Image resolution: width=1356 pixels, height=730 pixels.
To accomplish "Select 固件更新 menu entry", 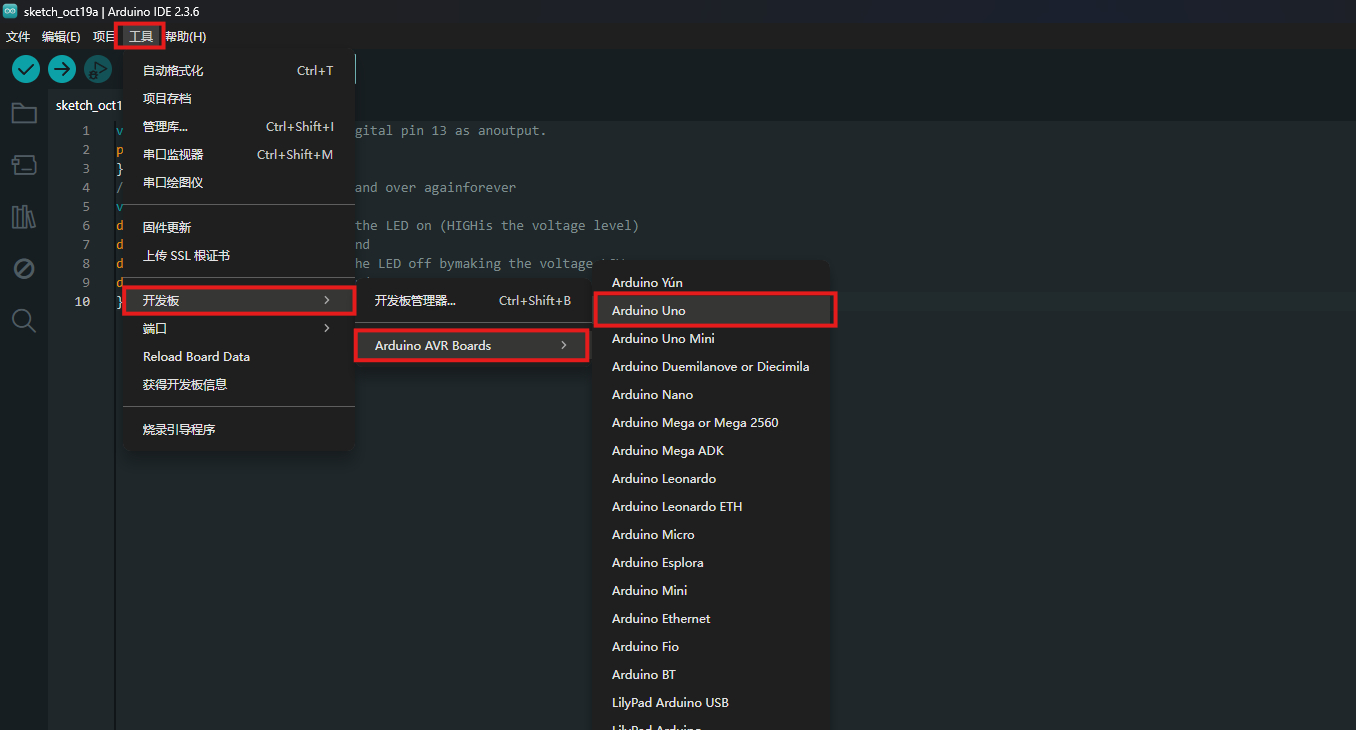I will pyautogui.click(x=238, y=228).
